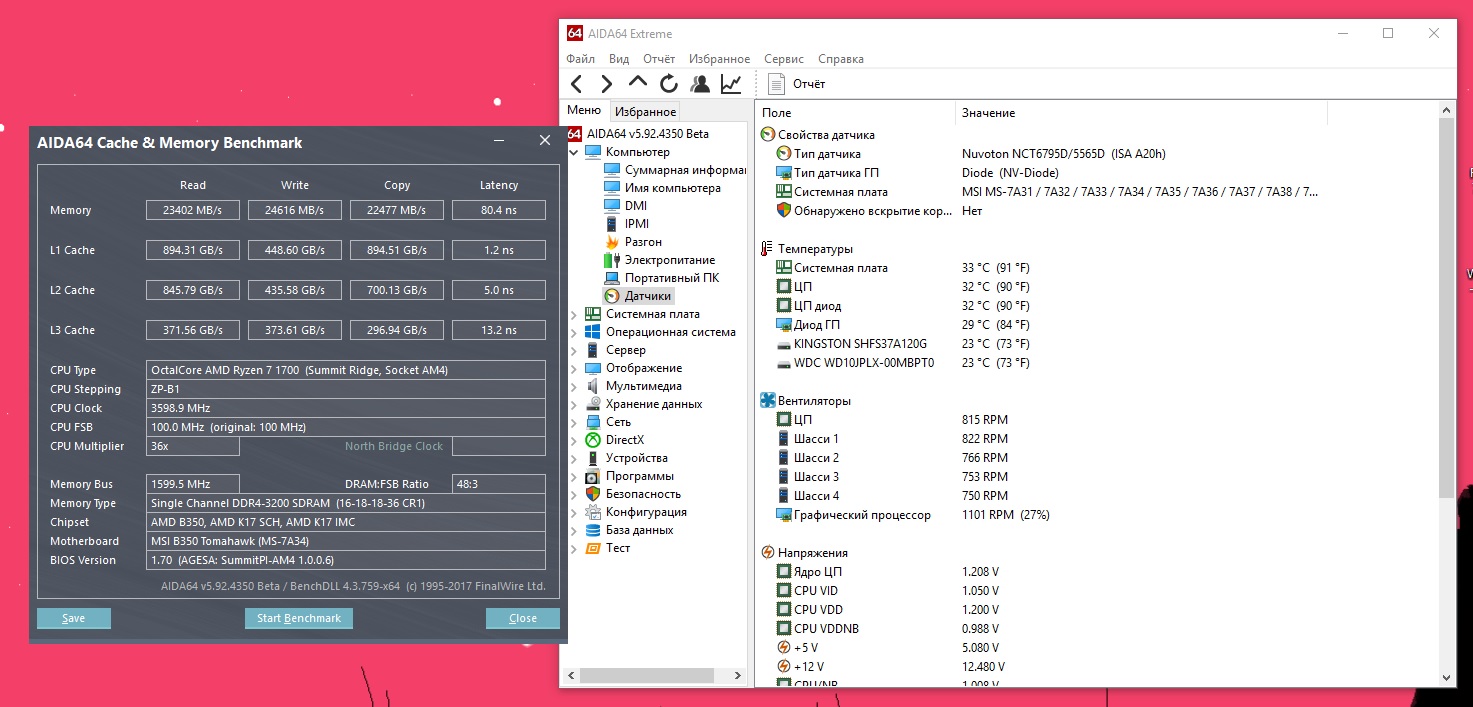
Task: Open the Файл menu
Action: [x=580, y=59]
